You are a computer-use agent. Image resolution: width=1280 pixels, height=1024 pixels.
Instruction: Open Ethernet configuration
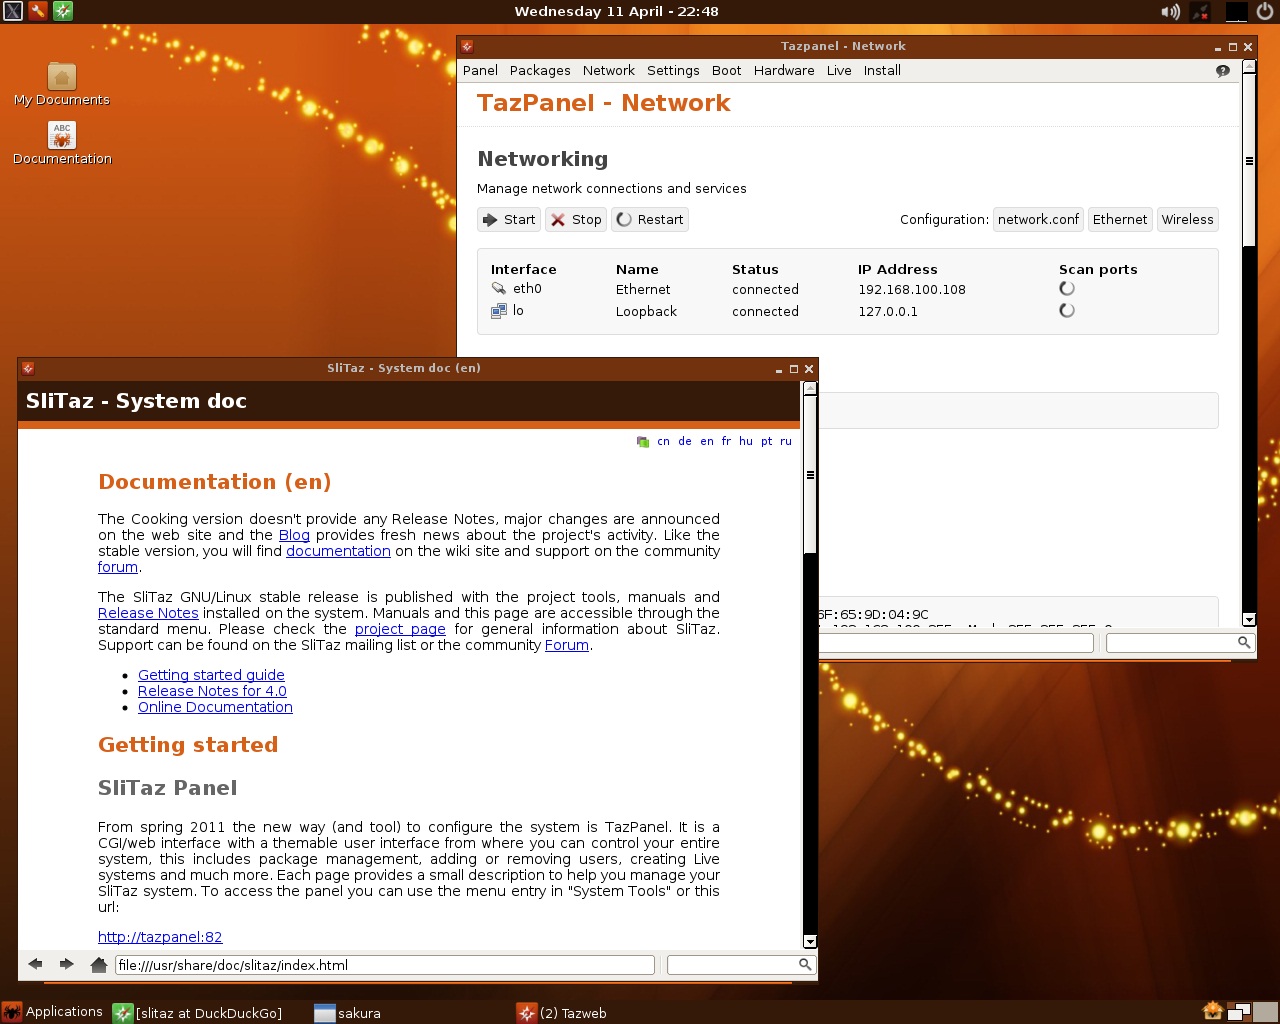[1120, 220]
